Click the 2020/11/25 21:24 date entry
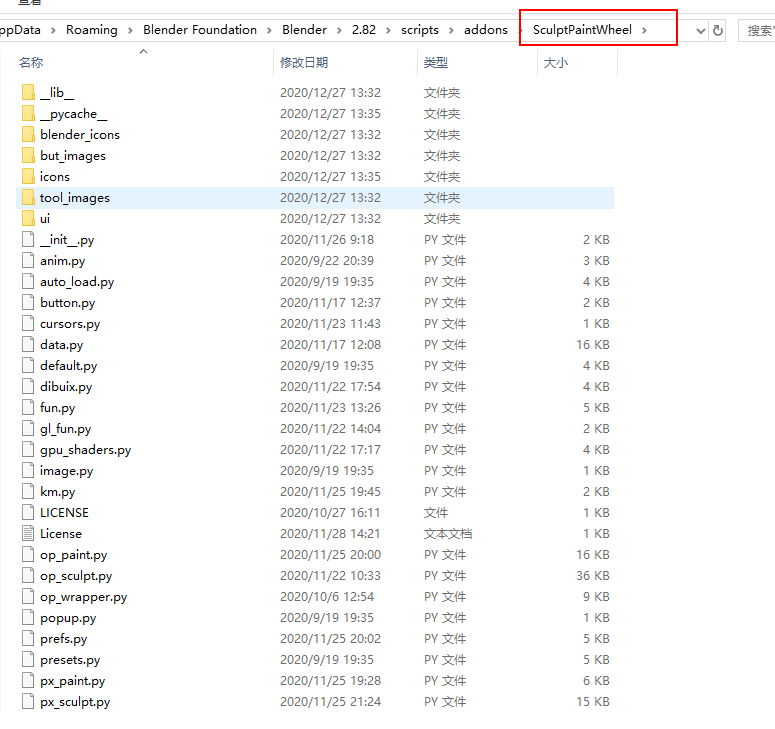This screenshot has height=729, width=775. pyautogui.click(x=330, y=701)
